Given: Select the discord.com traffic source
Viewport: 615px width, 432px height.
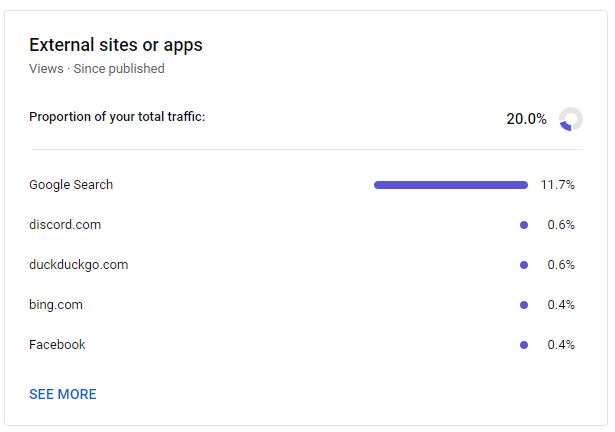Looking at the screenshot, I should [65, 225].
